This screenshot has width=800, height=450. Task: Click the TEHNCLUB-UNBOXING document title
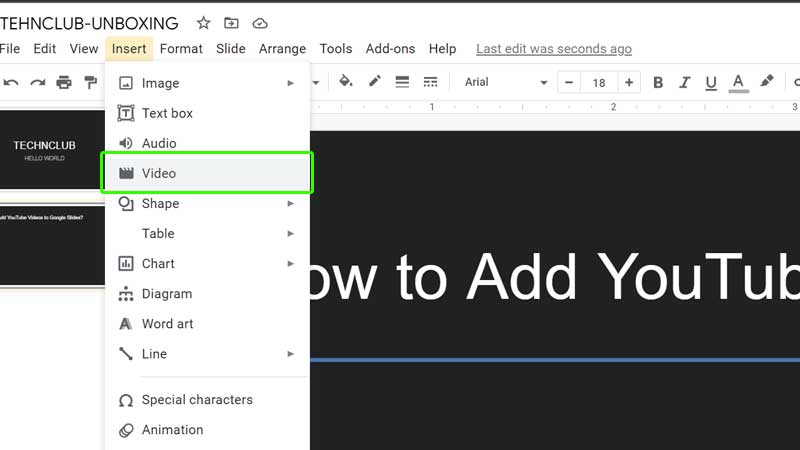pyautogui.click(x=89, y=23)
